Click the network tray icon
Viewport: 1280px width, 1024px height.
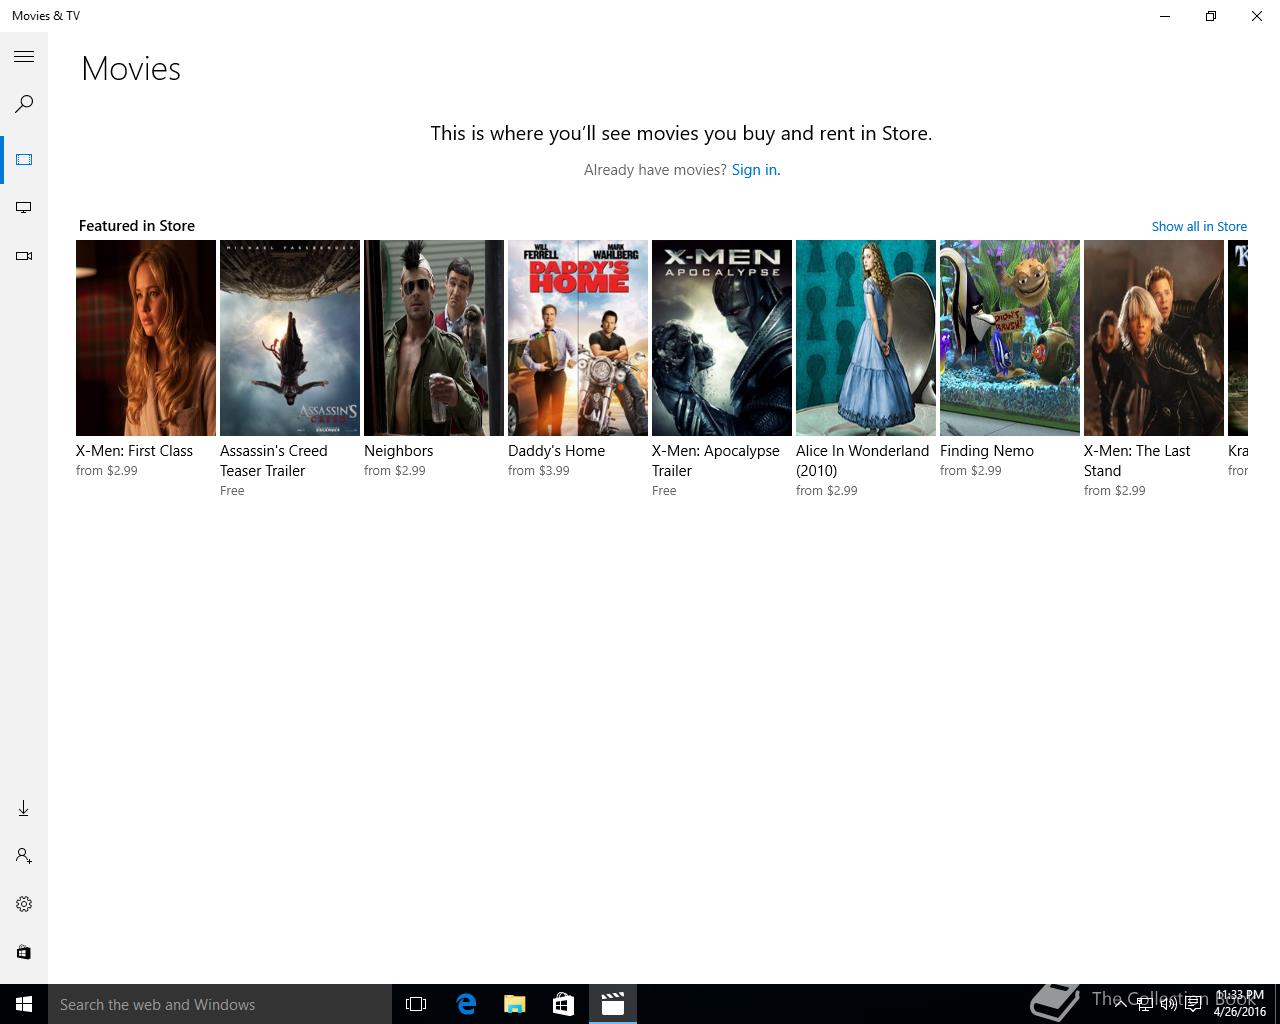pyautogui.click(x=1145, y=1004)
